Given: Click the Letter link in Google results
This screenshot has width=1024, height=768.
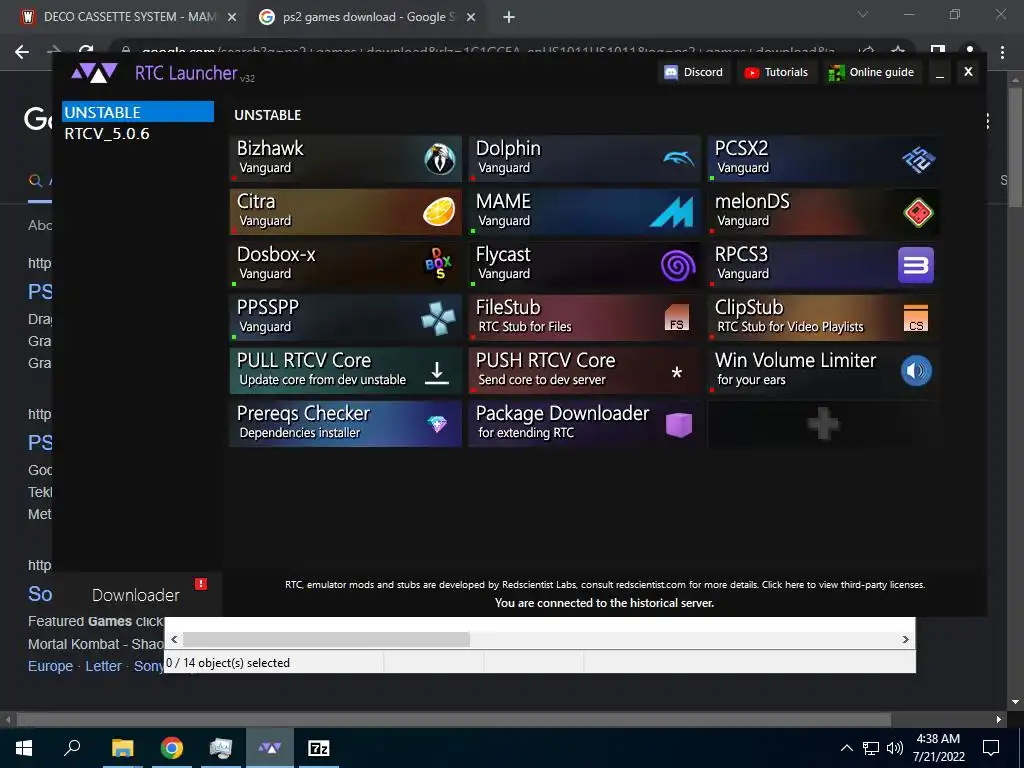Looking at the screenshot, I should pos(103,666).
